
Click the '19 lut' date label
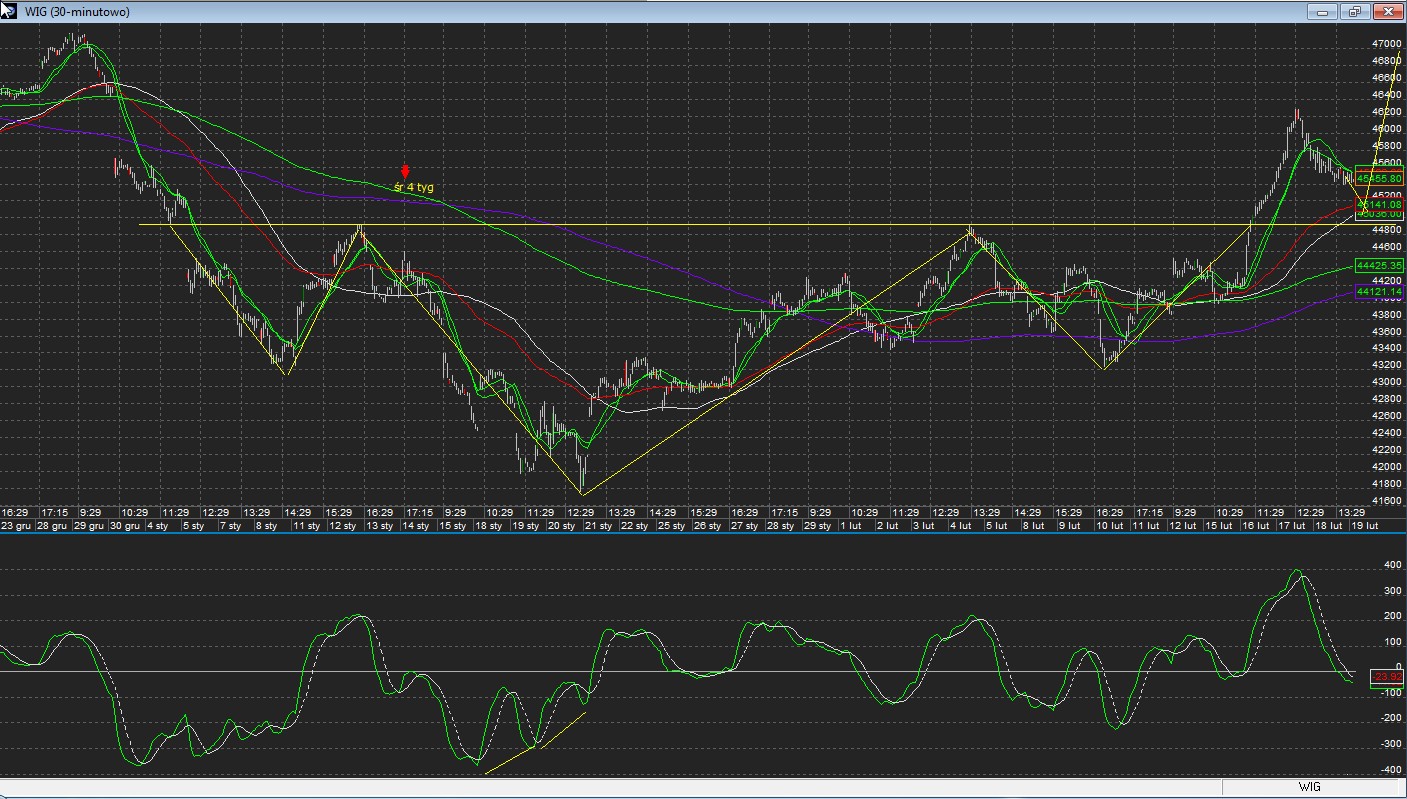pos(1364,525)
